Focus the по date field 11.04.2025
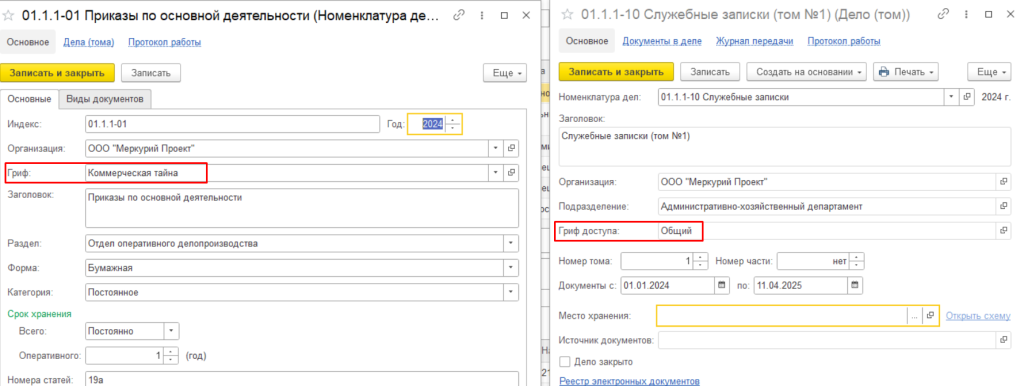The height and width of the screenshot is (386, 1024). click(x=801, y=285)
